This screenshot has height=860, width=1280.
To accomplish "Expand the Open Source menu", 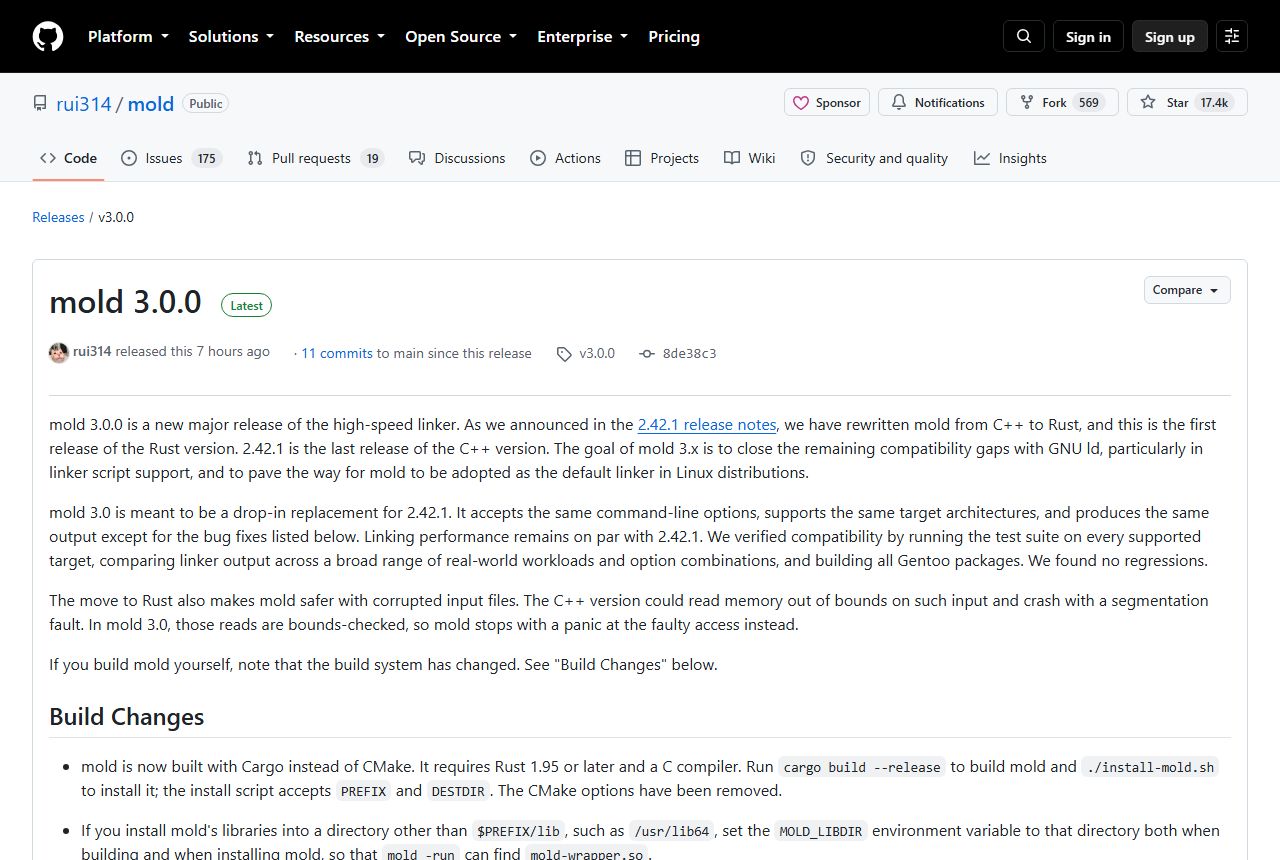I will coord(461,37).
